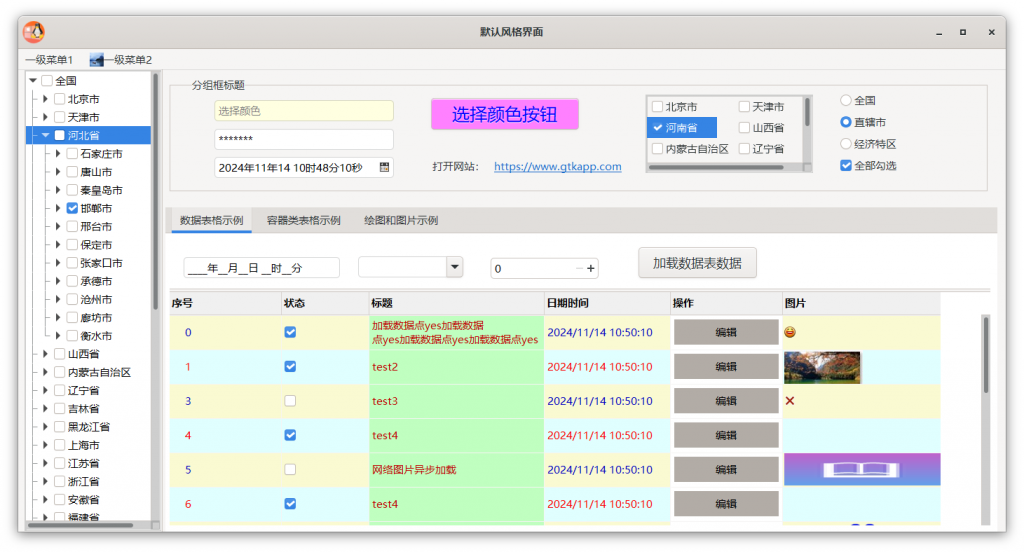
Task: Collapse the 河北省 tree node
Action: pos(45,135)
